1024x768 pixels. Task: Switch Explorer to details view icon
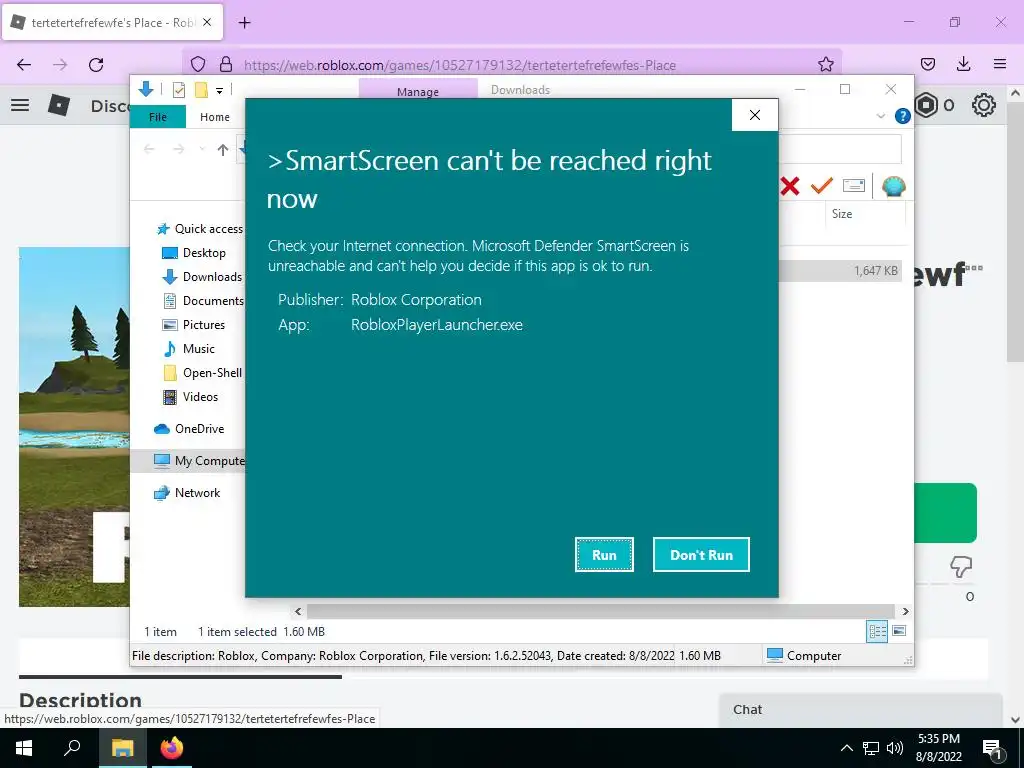click(877, 631)
